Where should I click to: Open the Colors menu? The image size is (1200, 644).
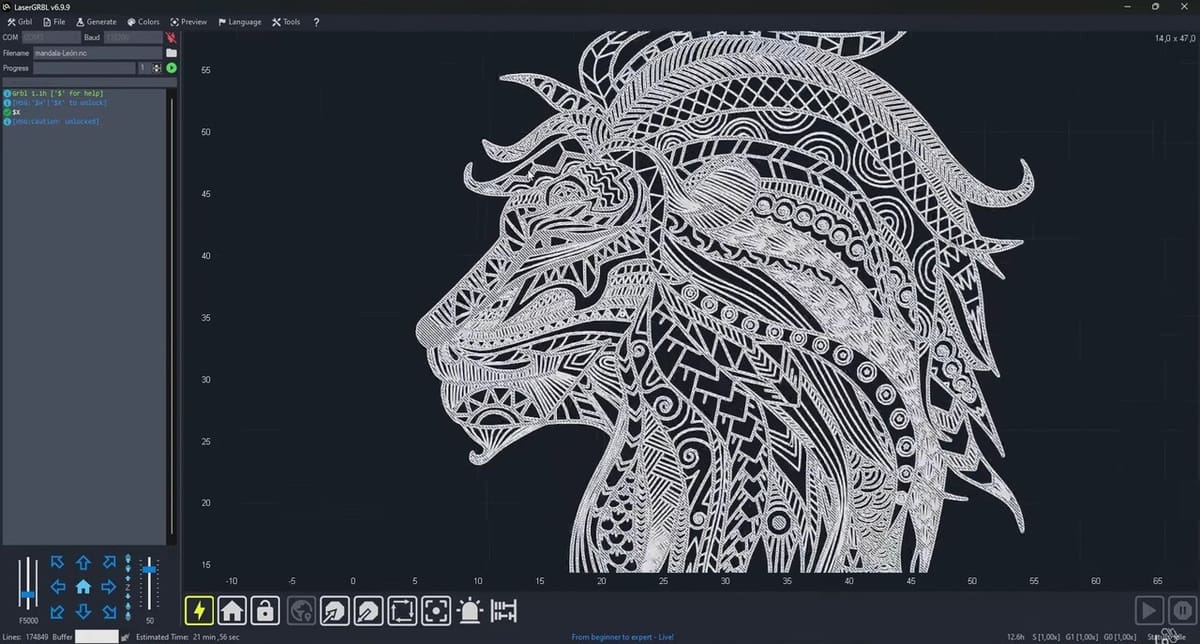[x=143, y=22]
